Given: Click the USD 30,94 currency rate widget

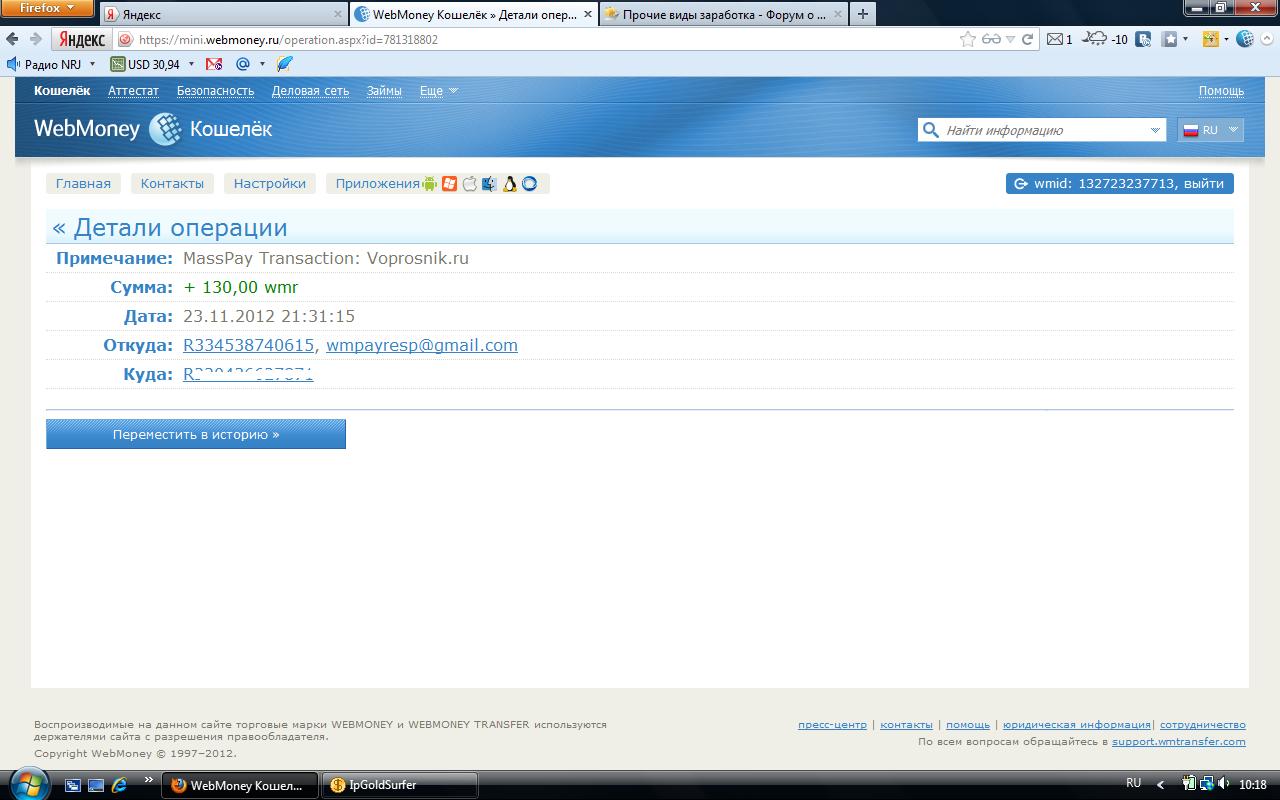Looking at the screenshot, I should (x=146, y=64).
